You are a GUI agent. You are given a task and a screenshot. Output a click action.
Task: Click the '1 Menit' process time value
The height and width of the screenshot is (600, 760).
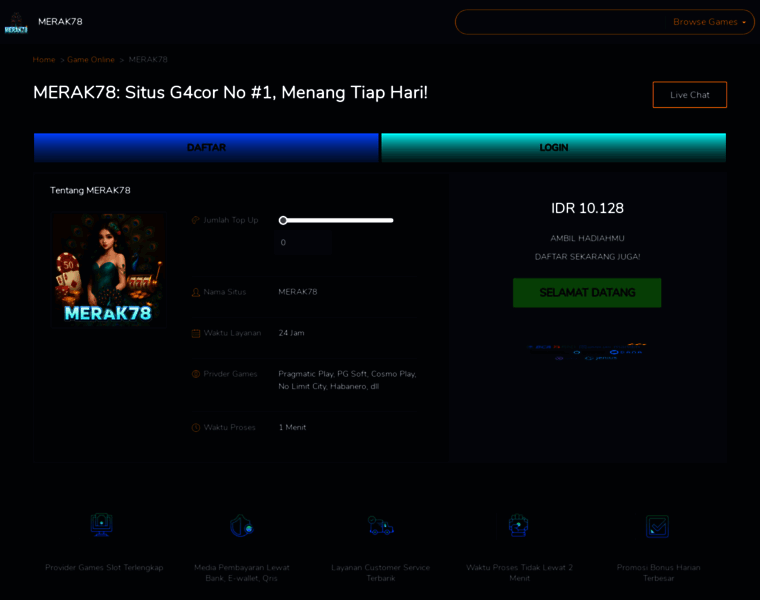pyautogui.click(x=292, y=427)
